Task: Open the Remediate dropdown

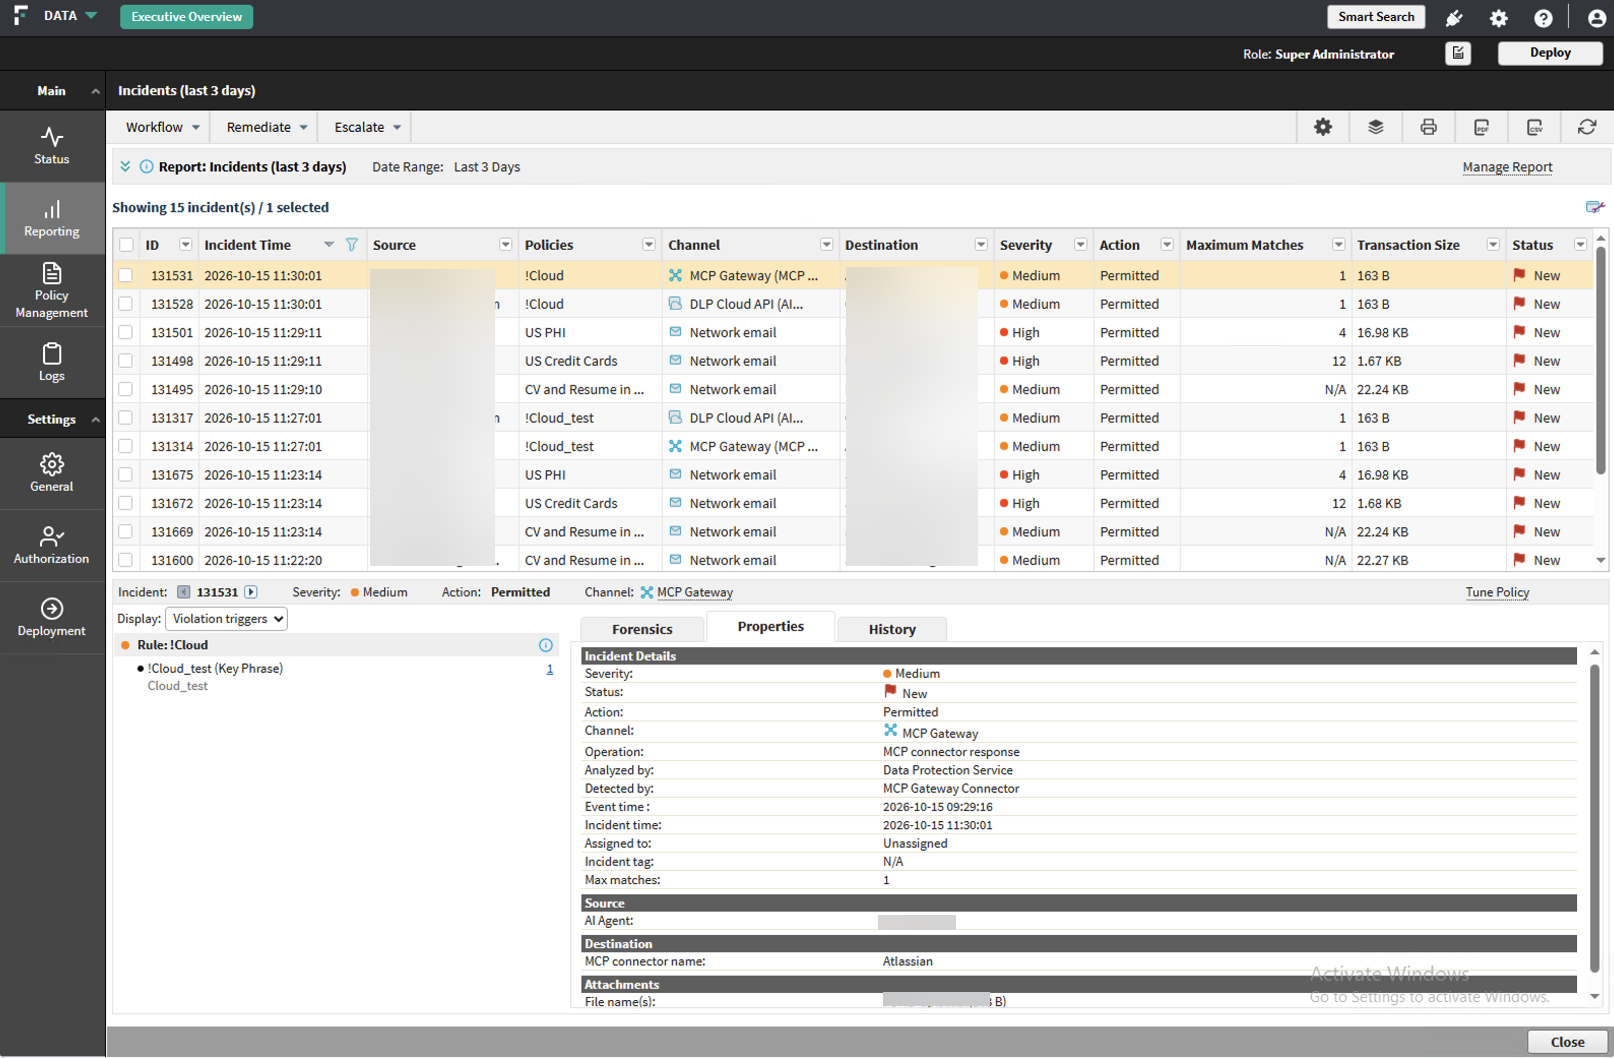Action: [266, 127]
